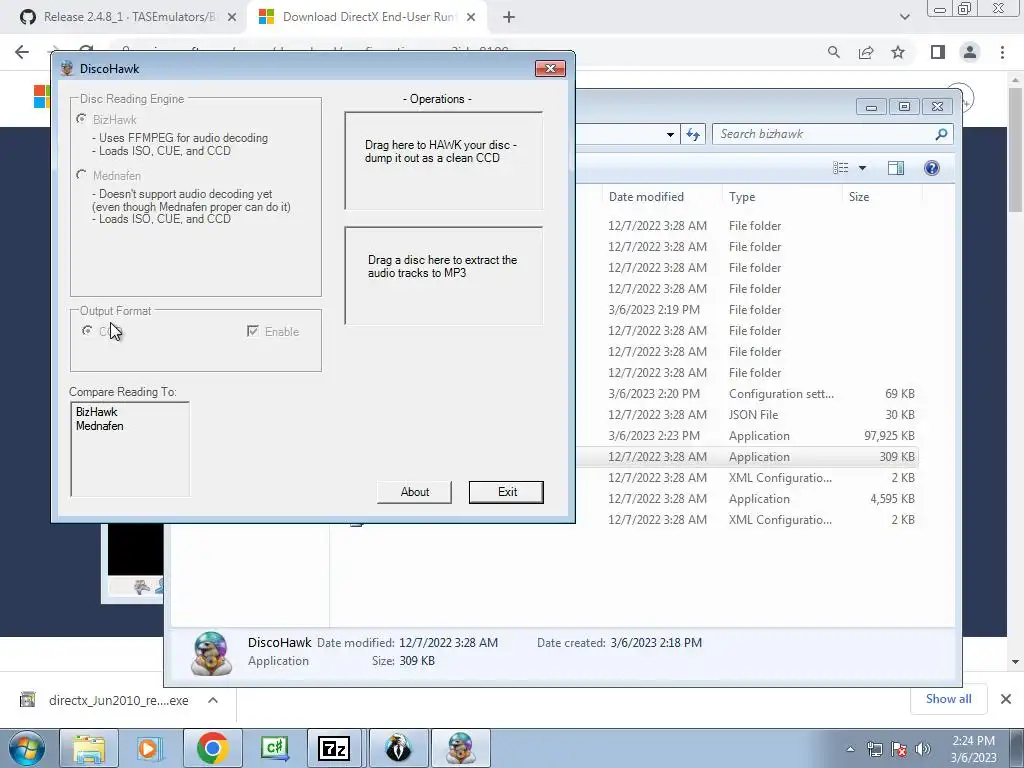
Task: Bookmark this page with the star icon
Action: click(899, 52)
